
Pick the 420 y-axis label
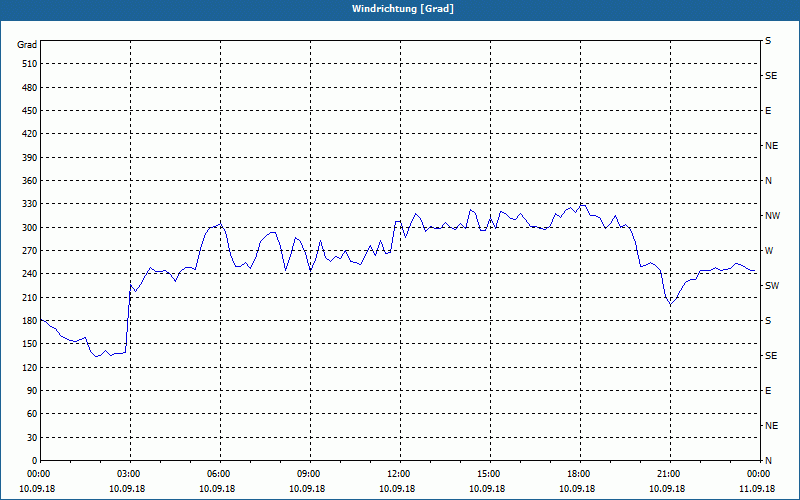click(x=30, y=134)
